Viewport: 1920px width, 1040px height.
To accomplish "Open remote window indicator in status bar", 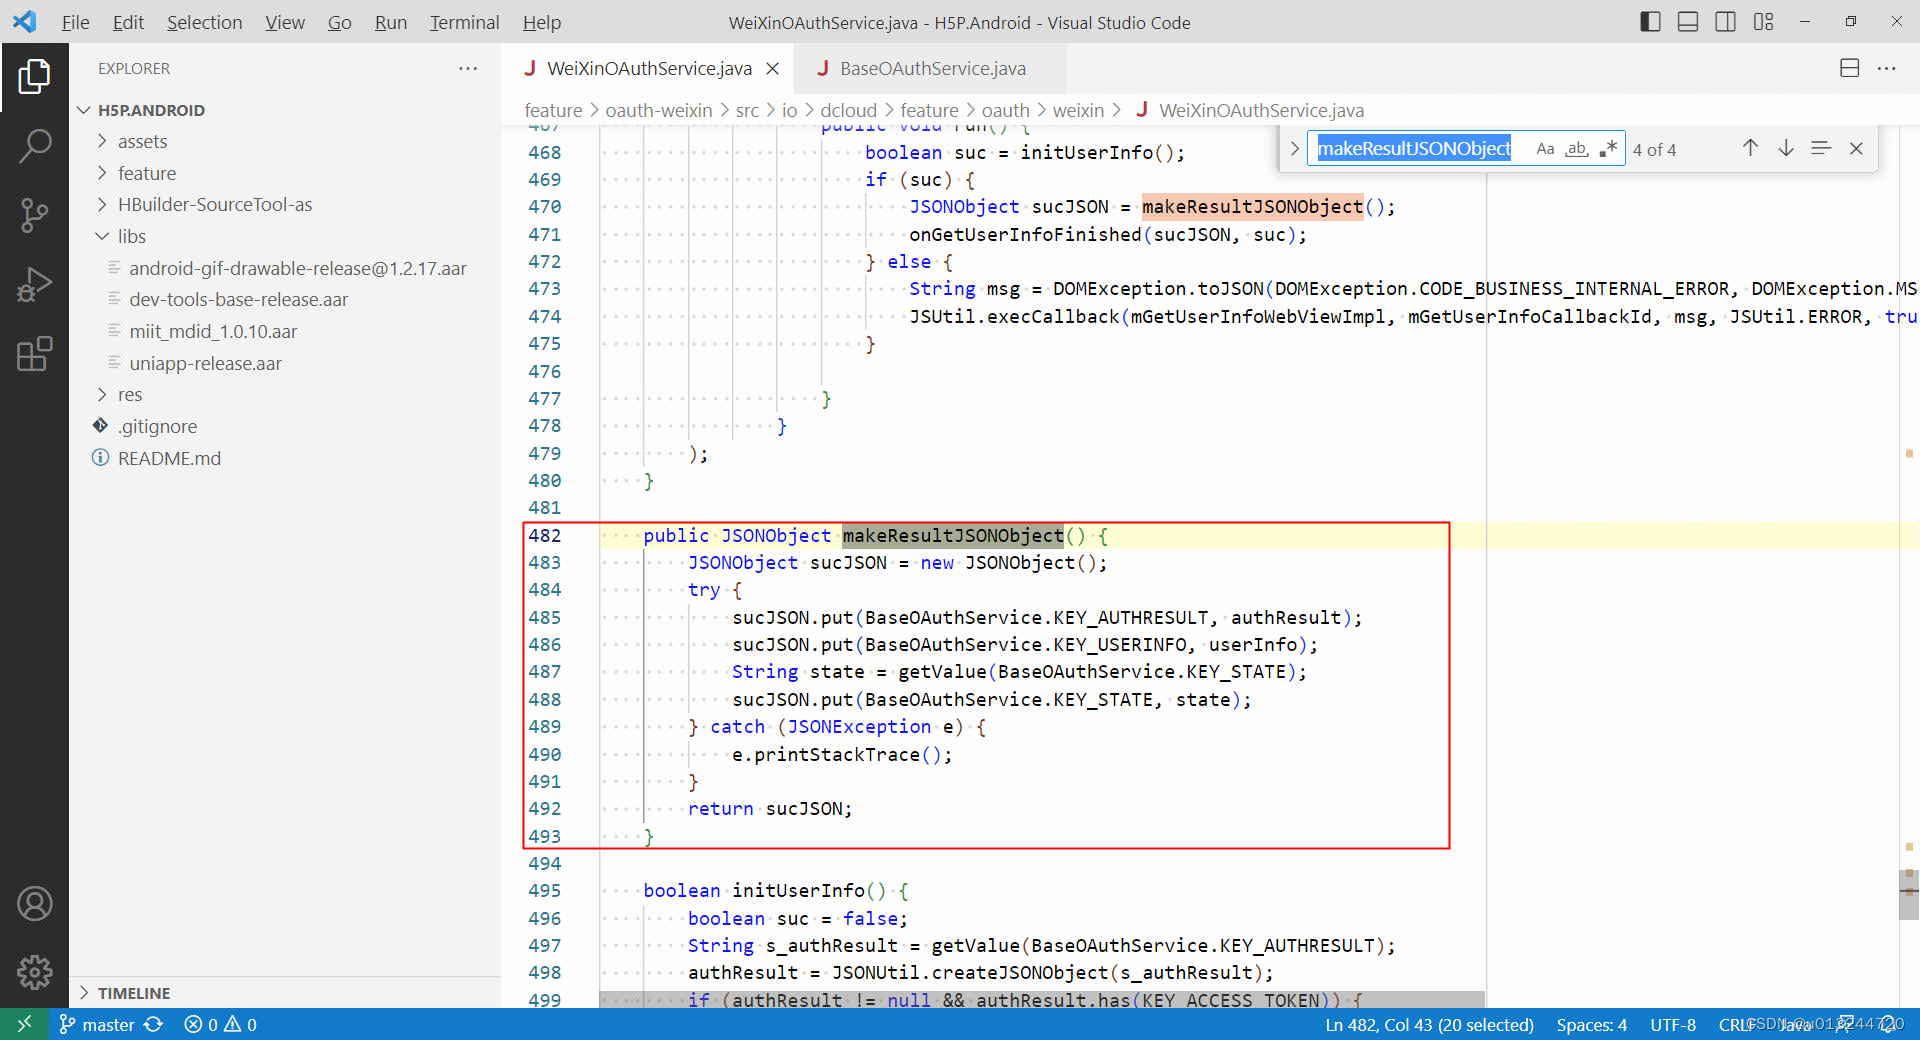I will (x=24, y=1024).
